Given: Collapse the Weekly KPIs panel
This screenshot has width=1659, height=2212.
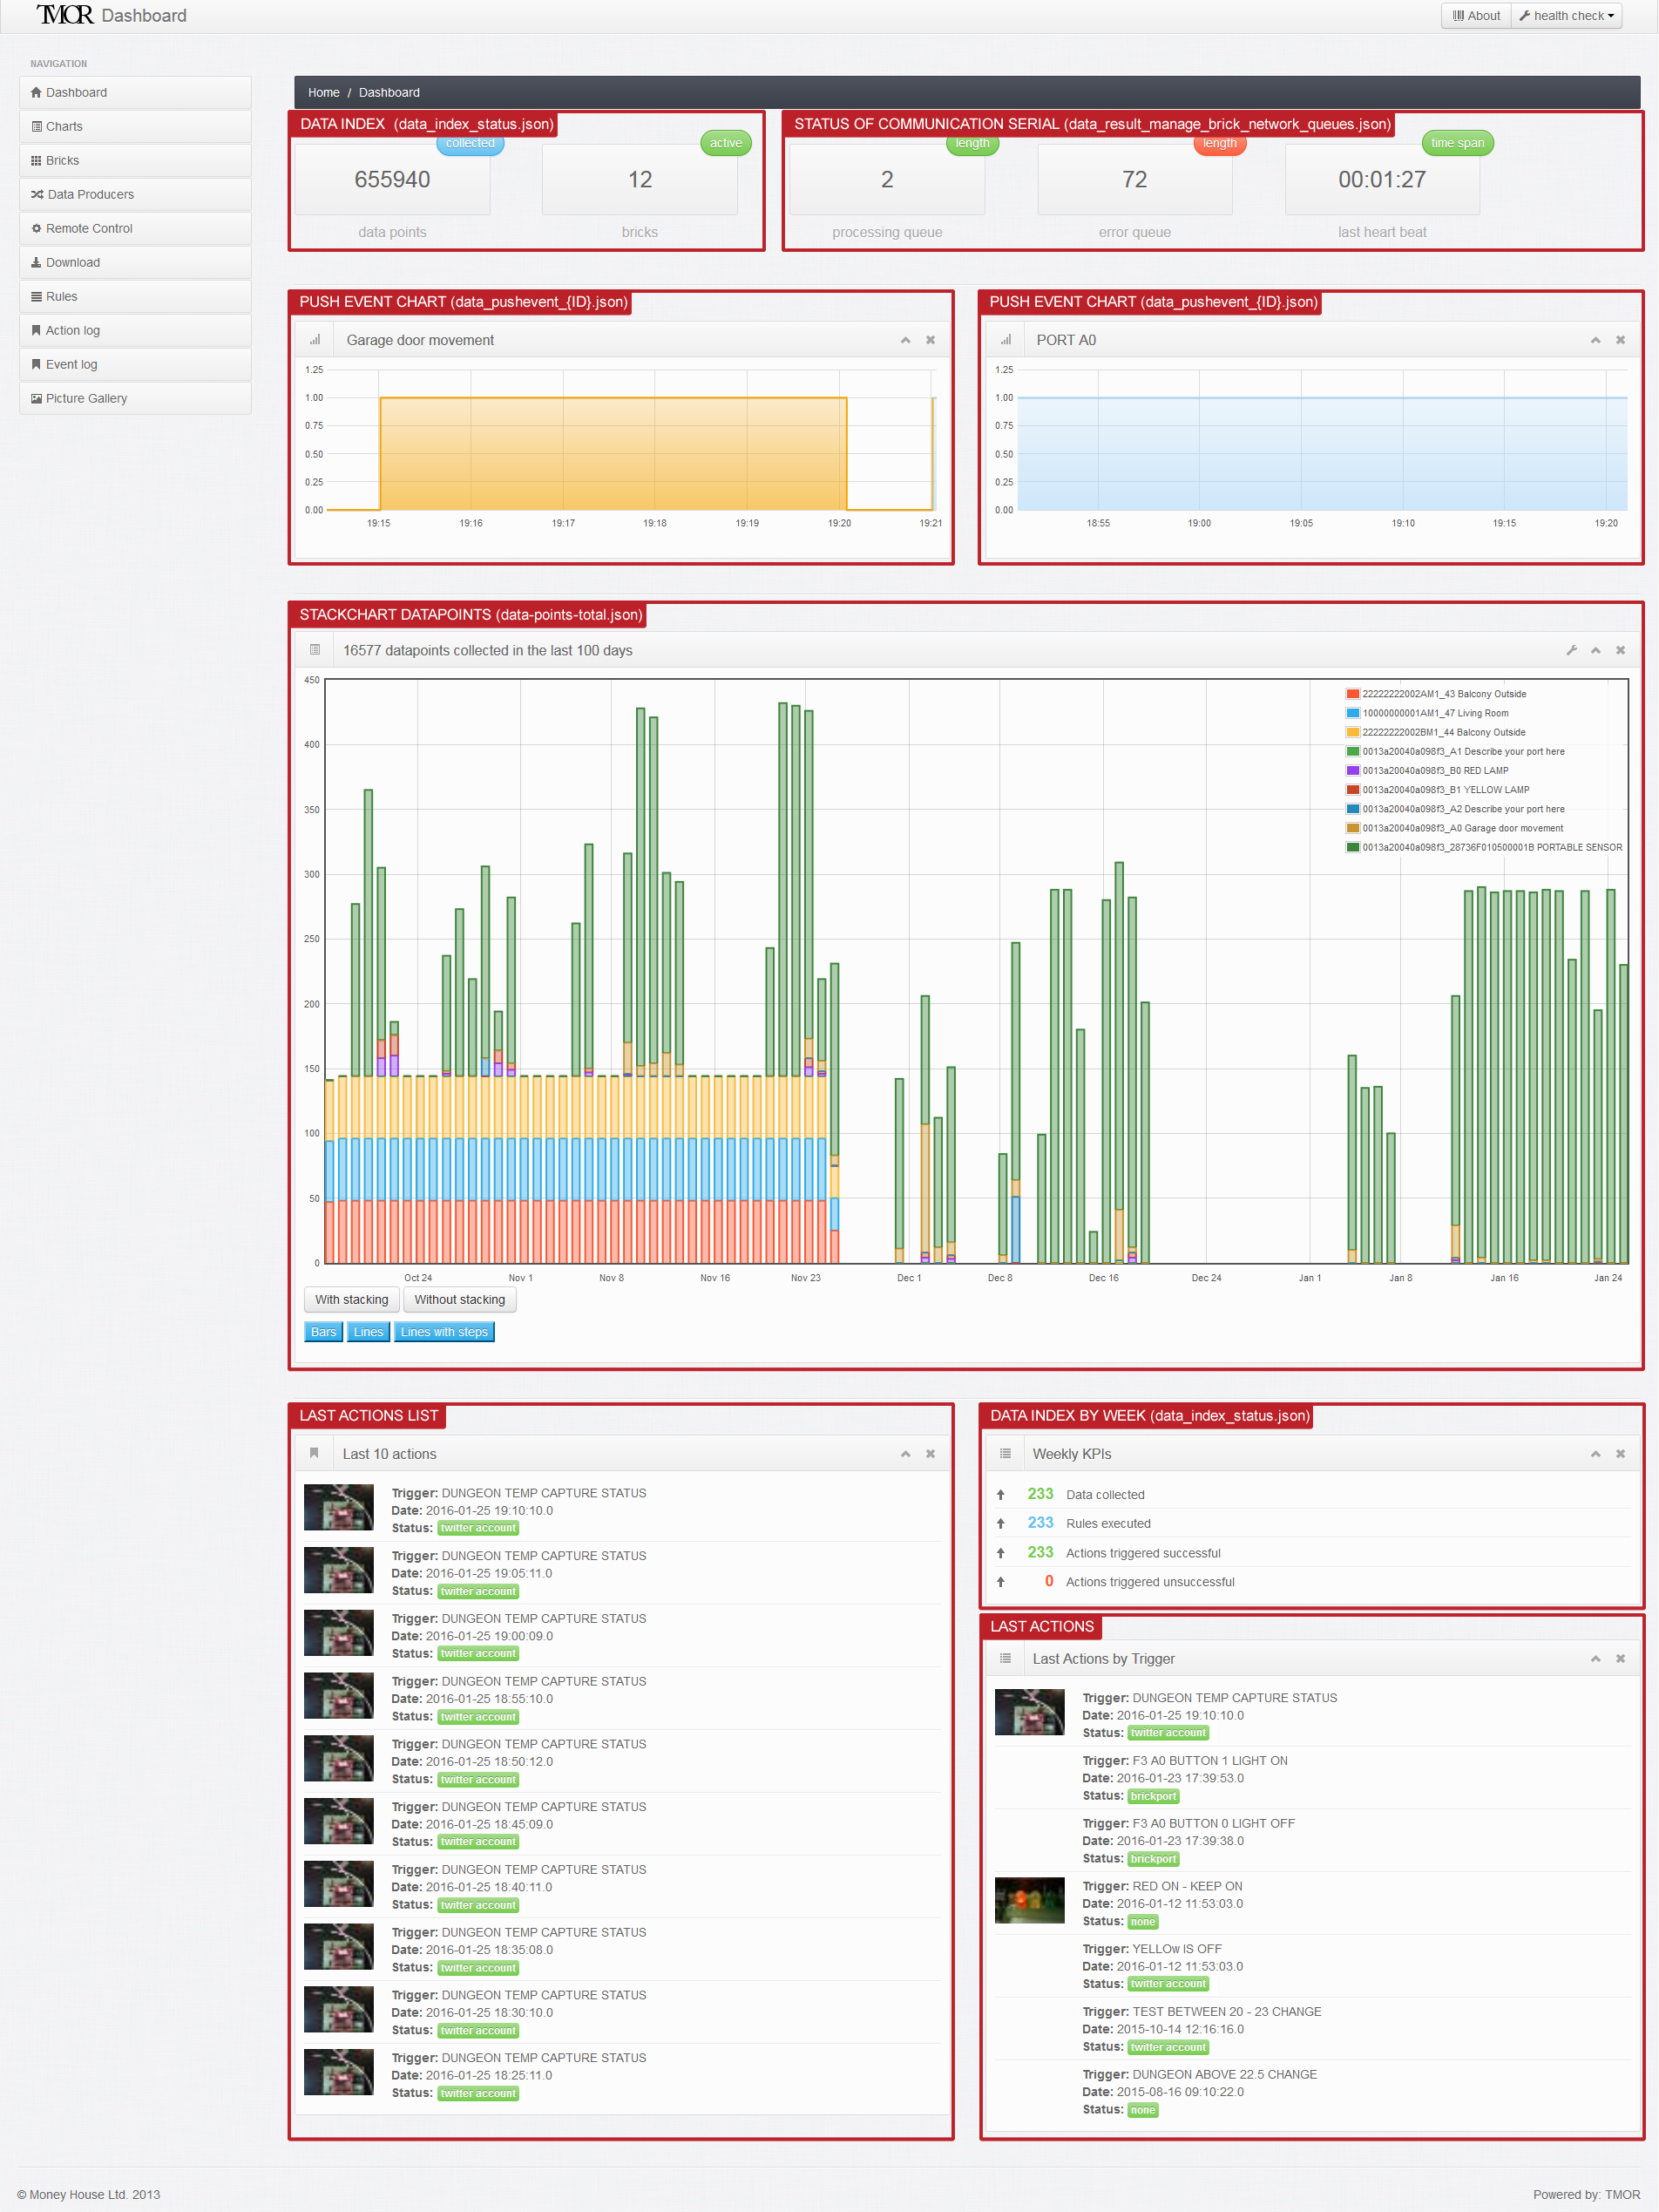Looking at the screenshot, I should point(1595,1454).
